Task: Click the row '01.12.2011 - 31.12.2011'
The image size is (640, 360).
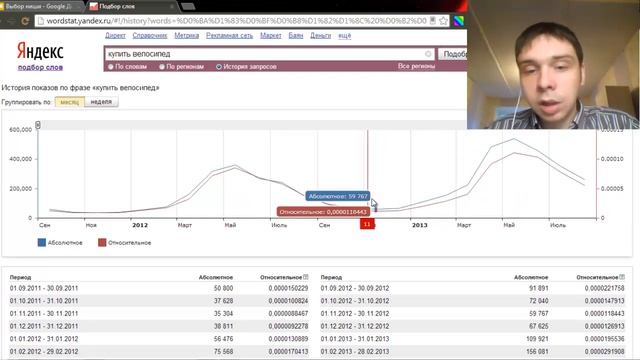Action: tap(159, 326)
